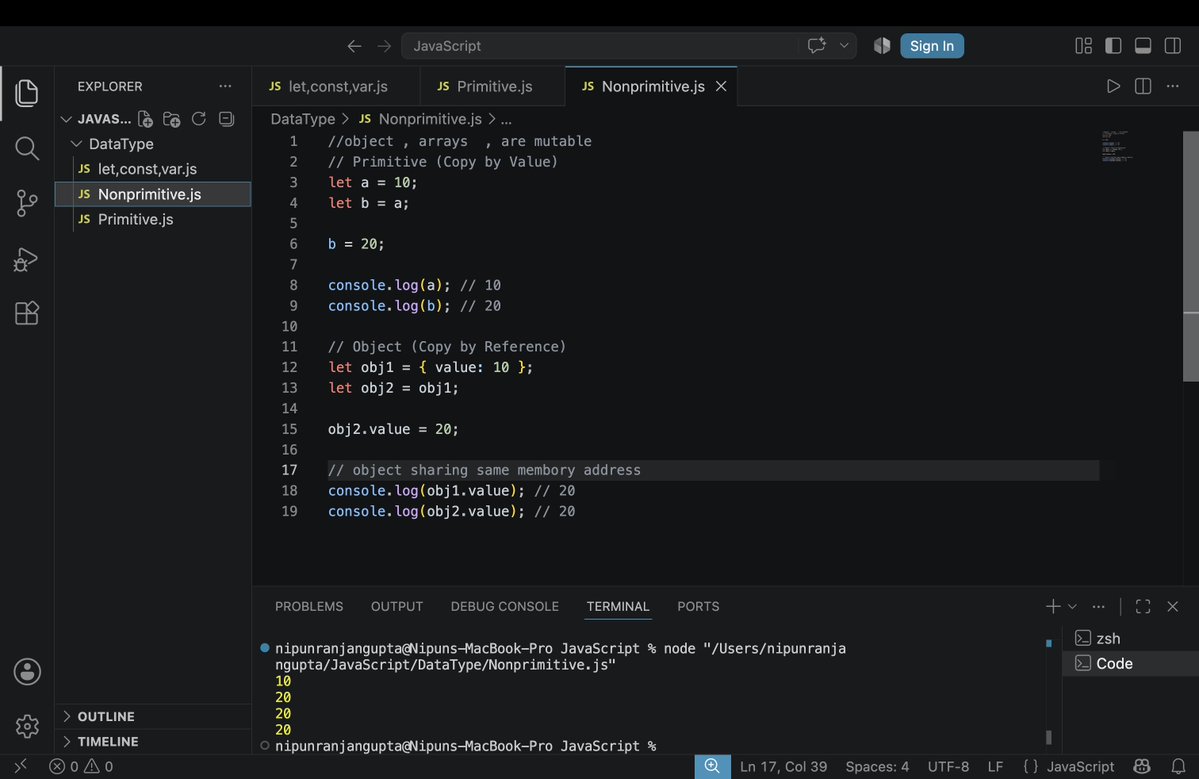Select the Code terminal instance

tap(1130, 664)
